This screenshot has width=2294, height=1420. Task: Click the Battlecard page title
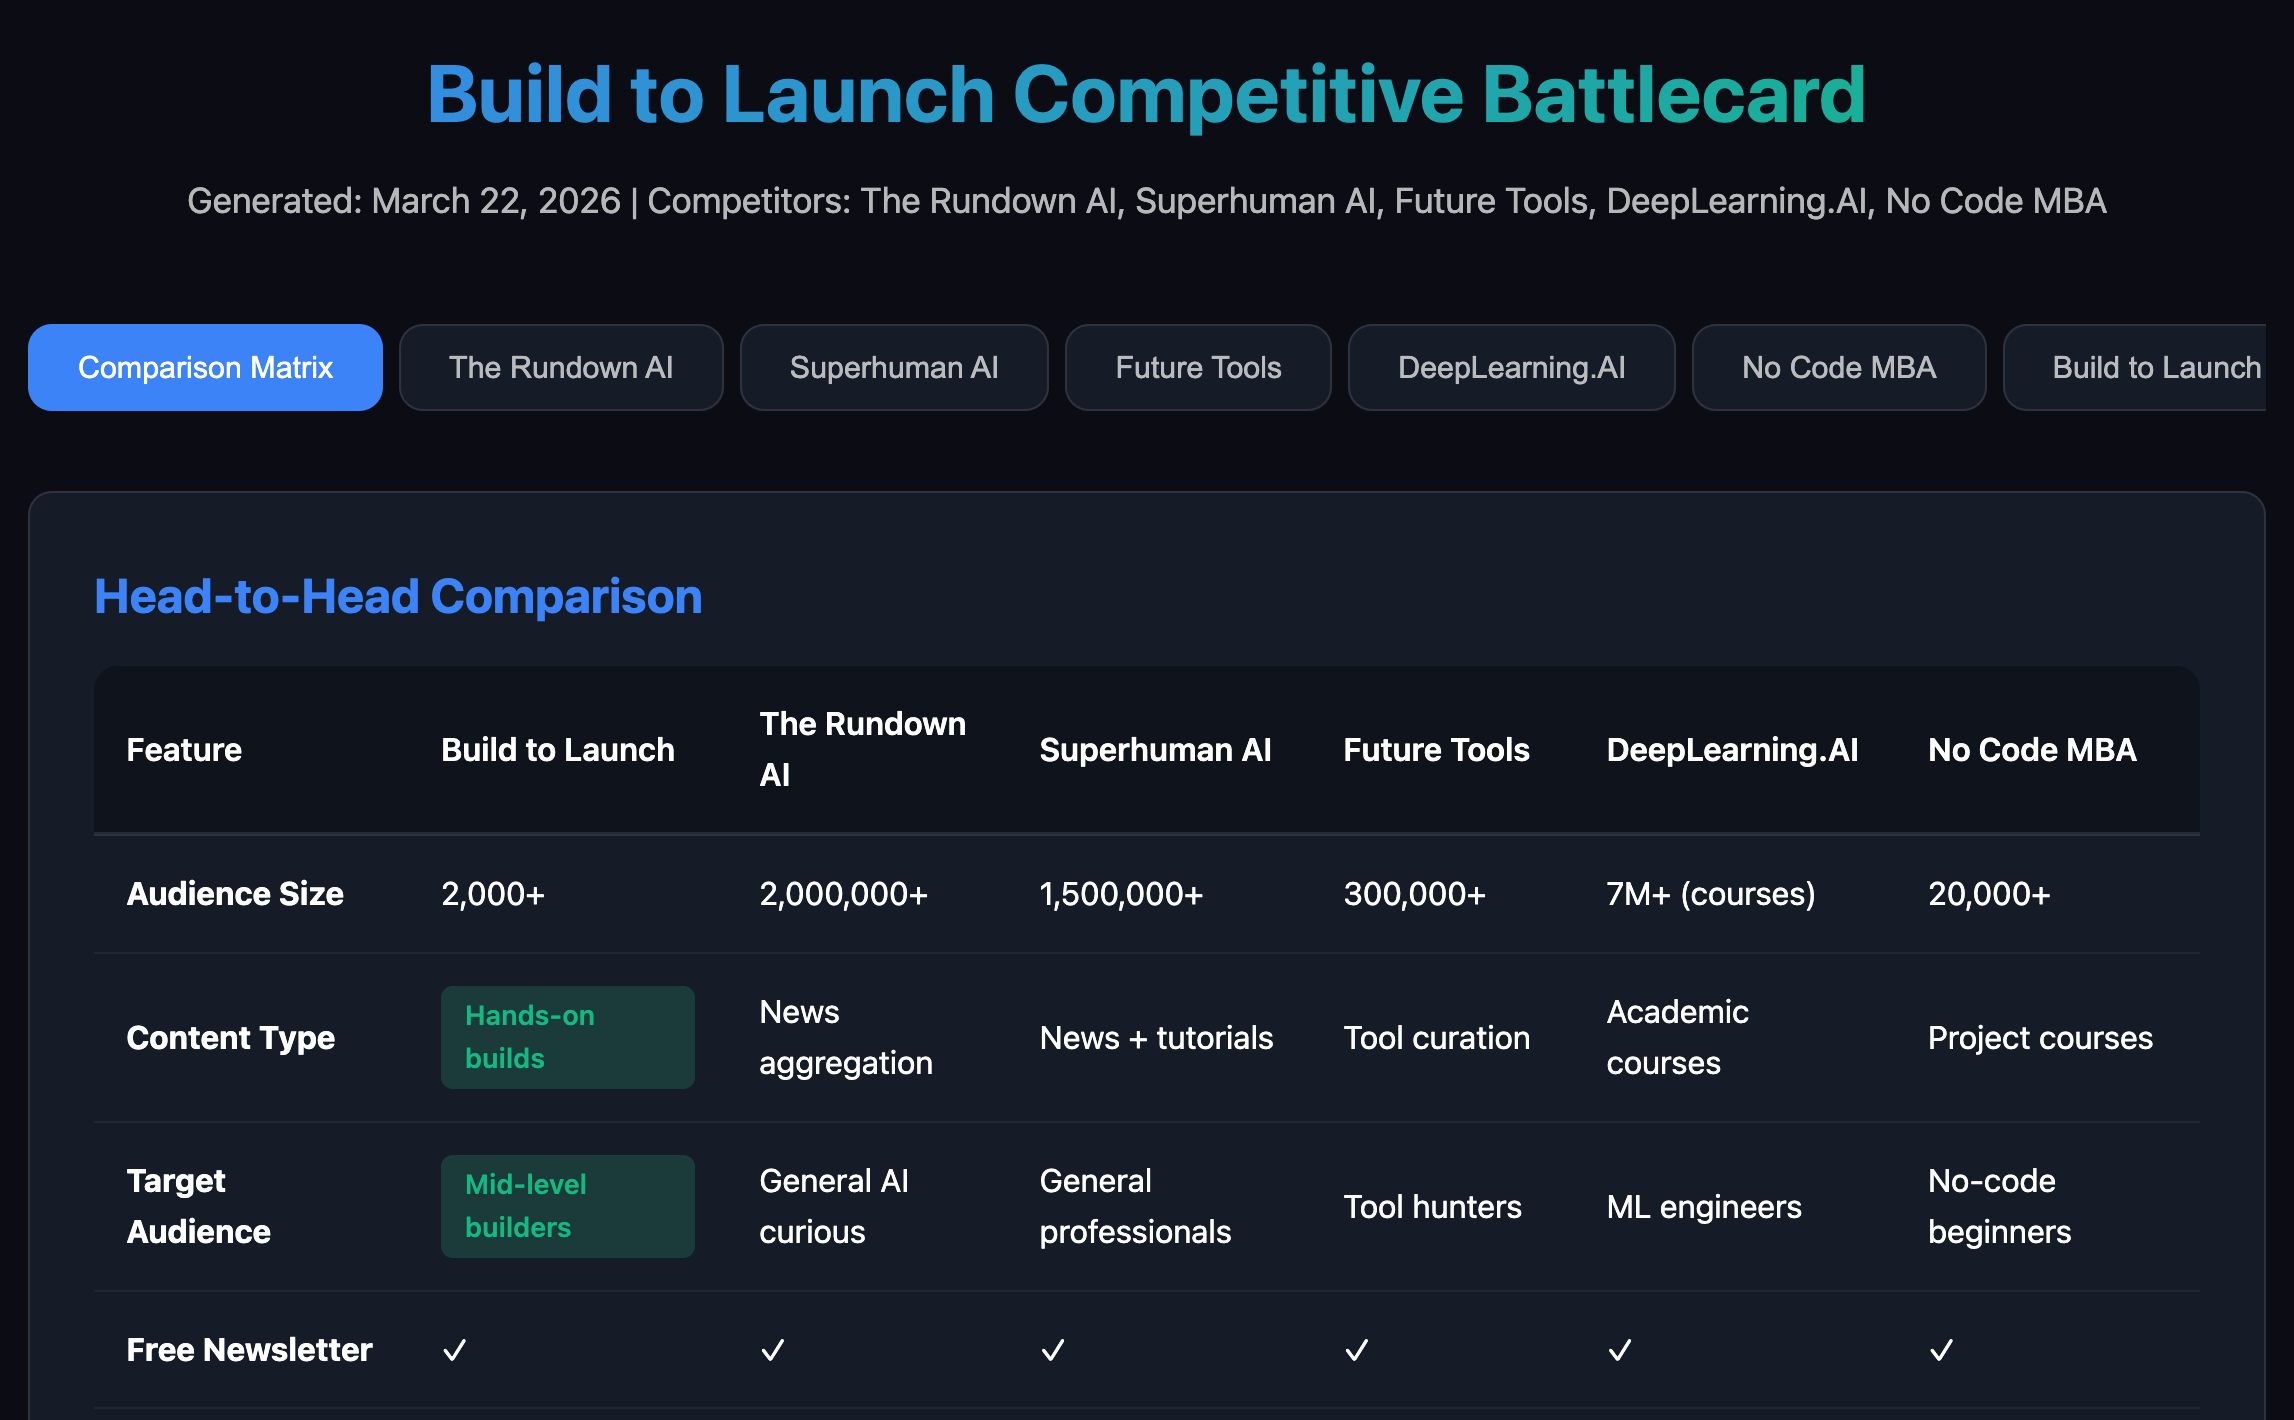[x=1146, y=95]
